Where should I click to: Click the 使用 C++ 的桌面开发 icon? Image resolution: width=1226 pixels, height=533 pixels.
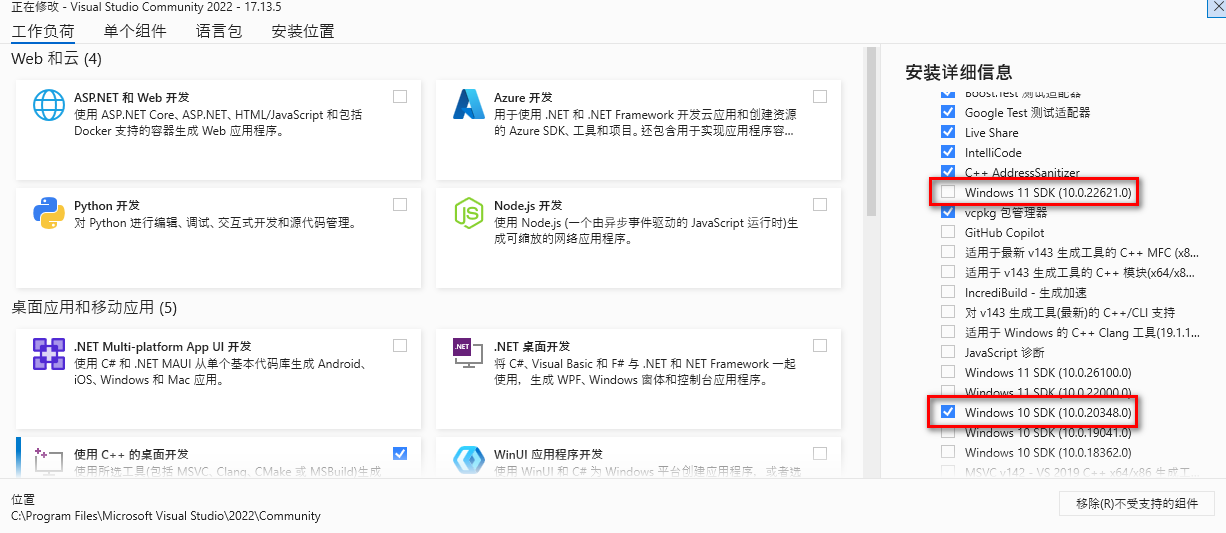pyautogui.click(x=49, y=460)
